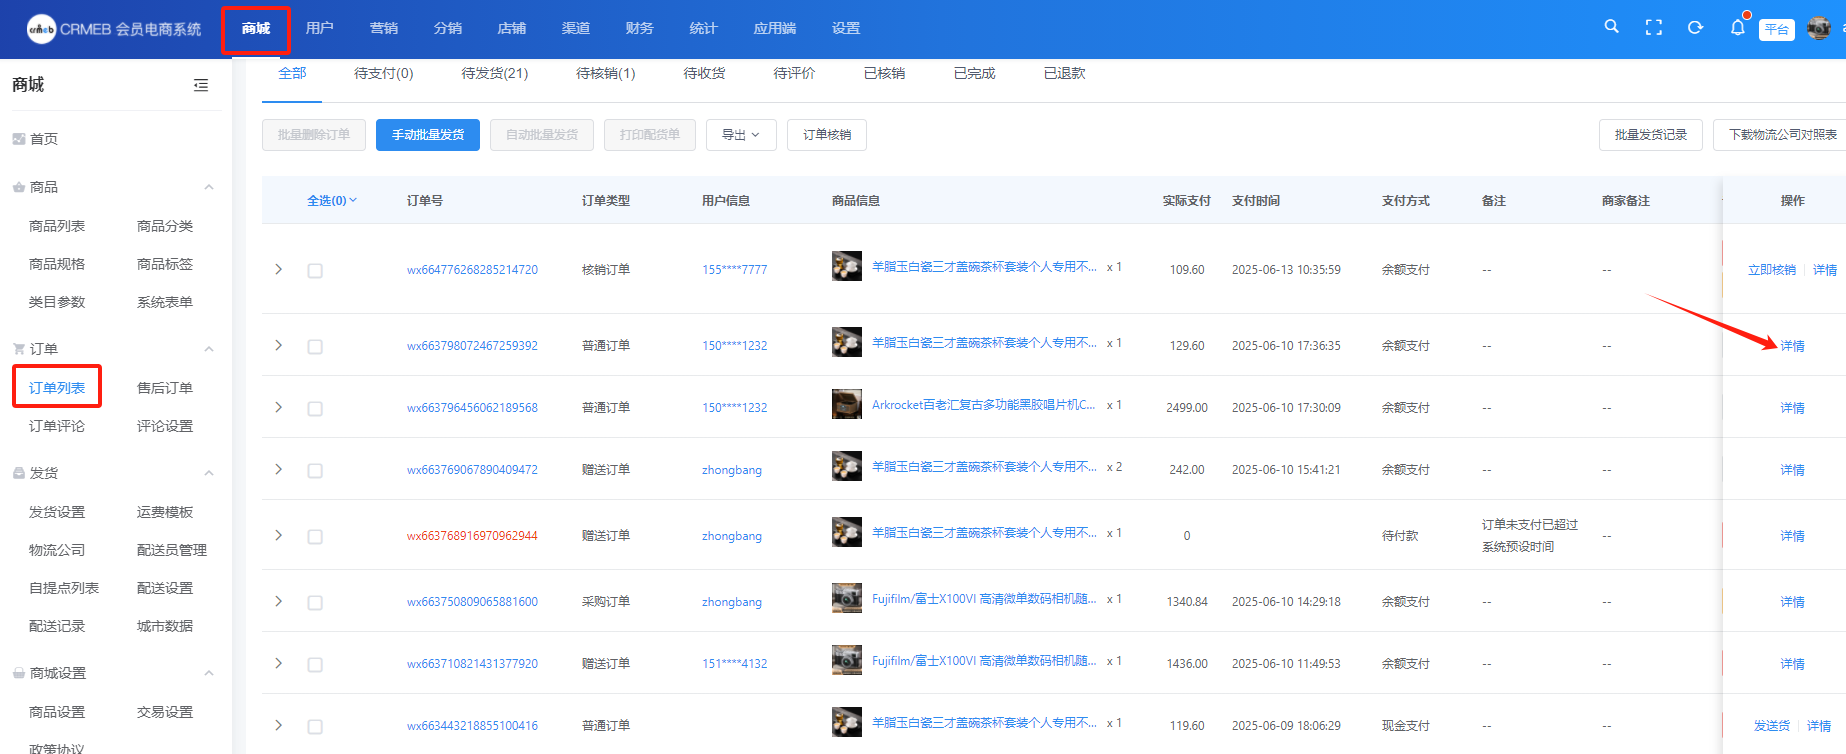Screen dimensions: 1846x754
Task: Open 售后订单 in the sidebar
Action: pyautogui.click(x=165, y=388)
